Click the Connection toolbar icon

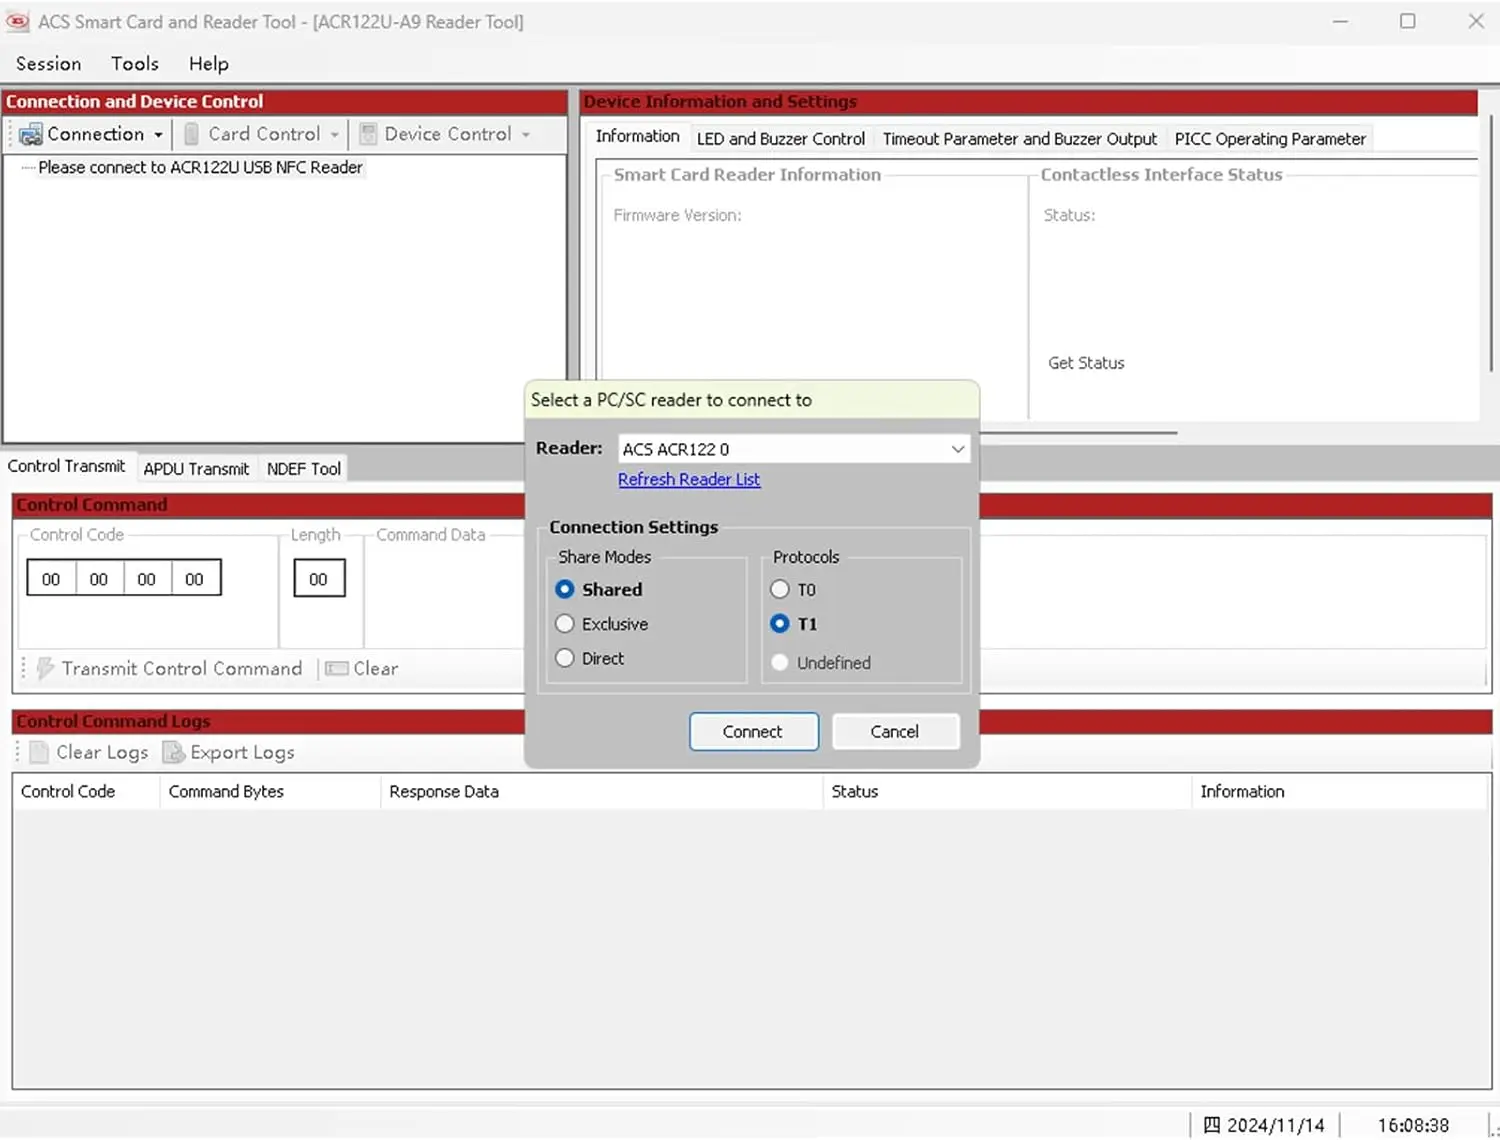pos(31,134)
